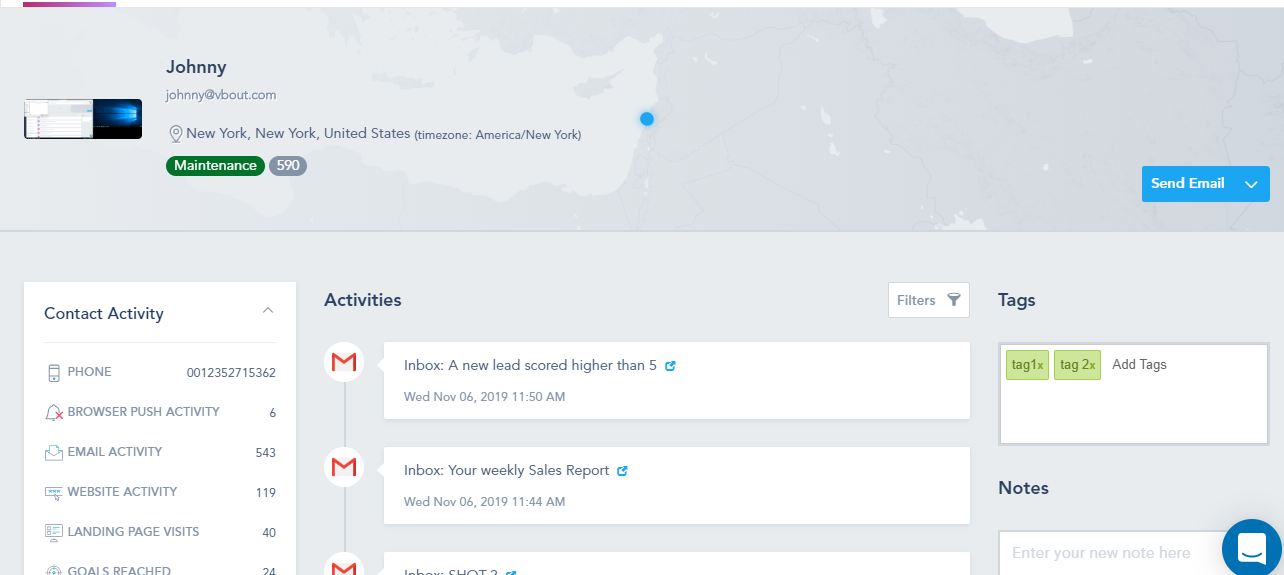1284x575 pixels.
Task: Click the funnel filter icon
Action: [954, 300]
